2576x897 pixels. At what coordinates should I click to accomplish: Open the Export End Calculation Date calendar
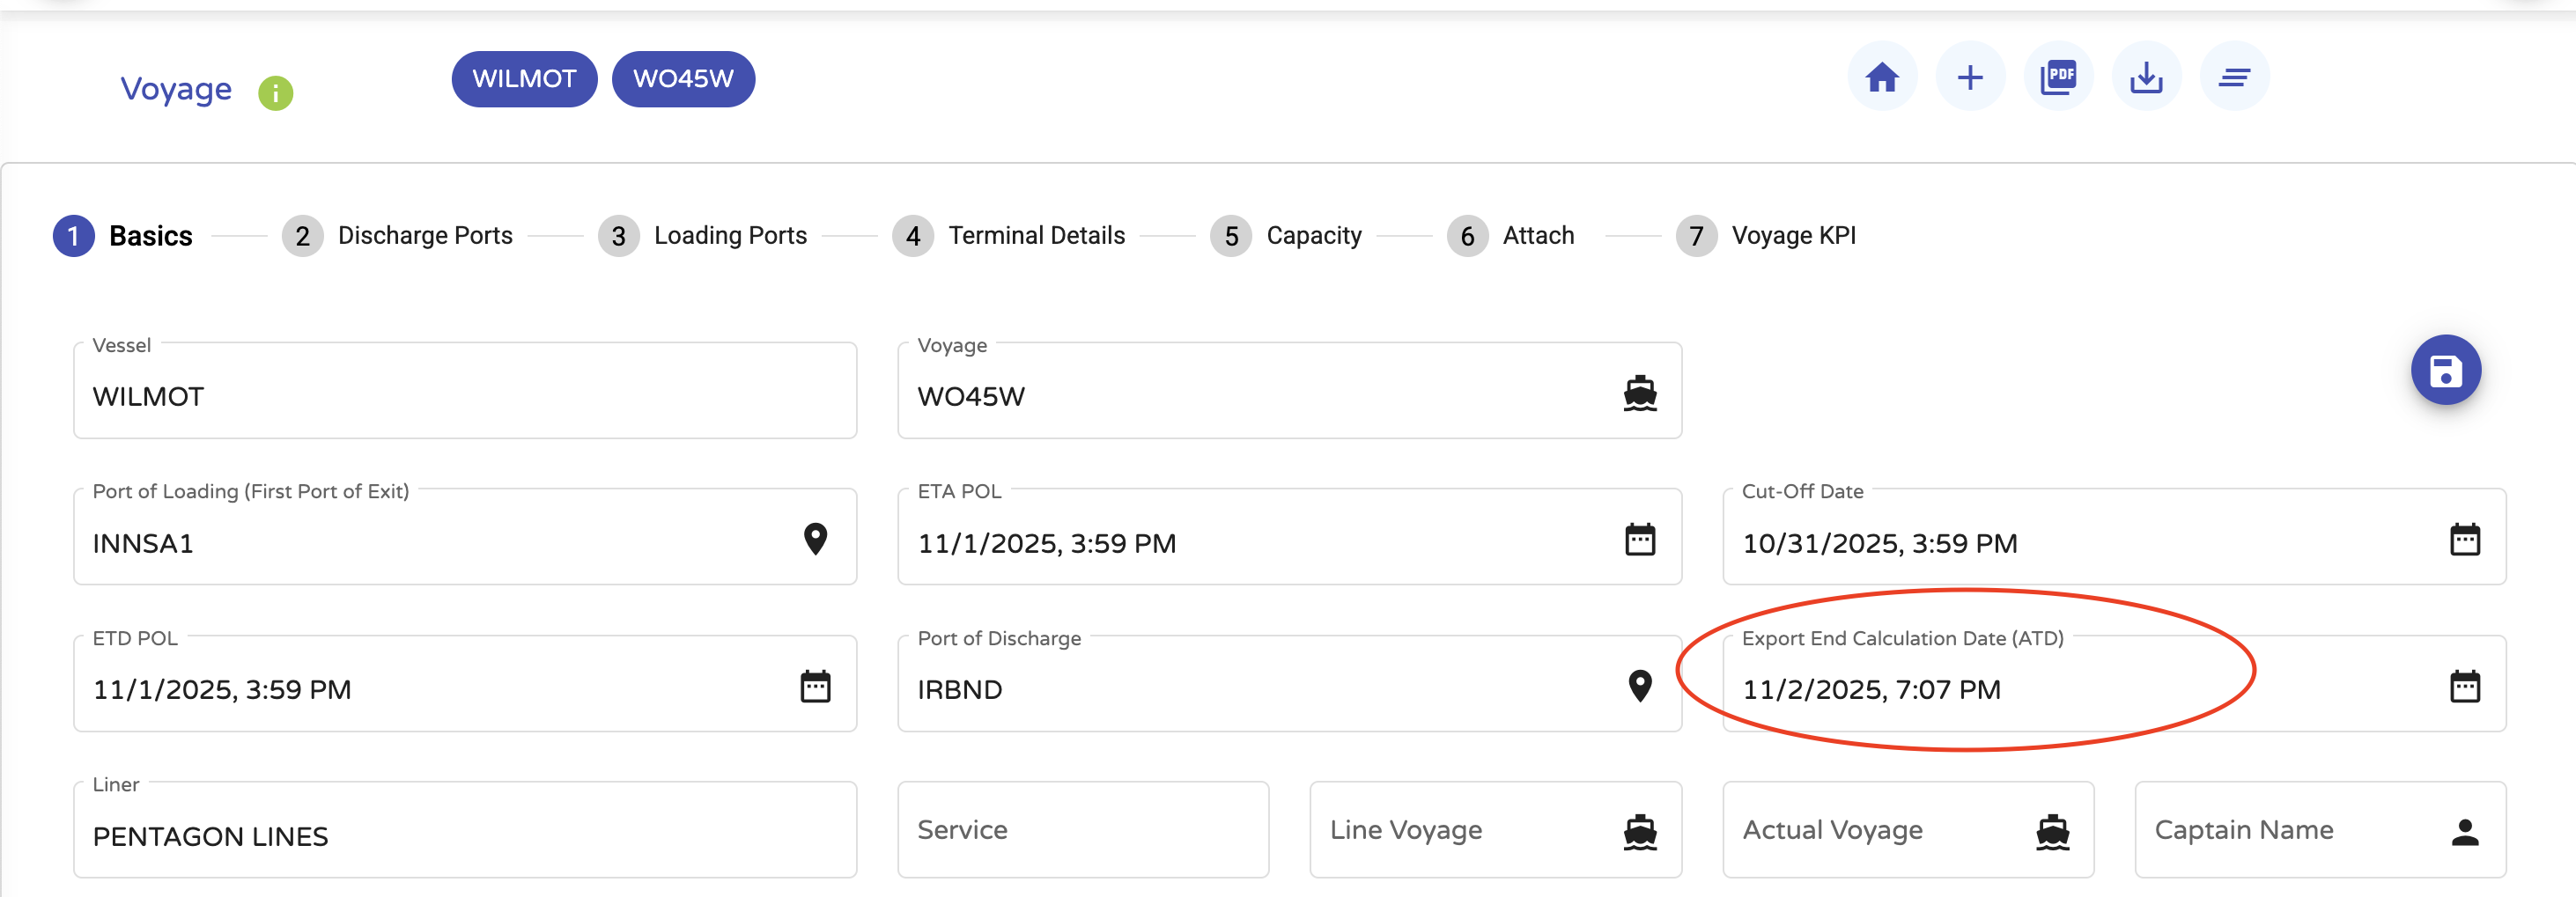[x=2464, y=687]
